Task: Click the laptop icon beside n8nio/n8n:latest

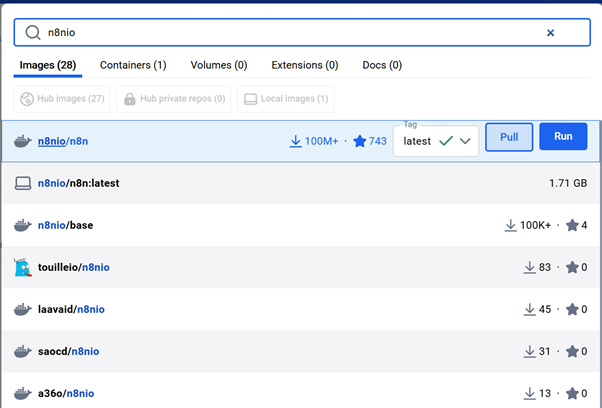Action: point(23,183)
